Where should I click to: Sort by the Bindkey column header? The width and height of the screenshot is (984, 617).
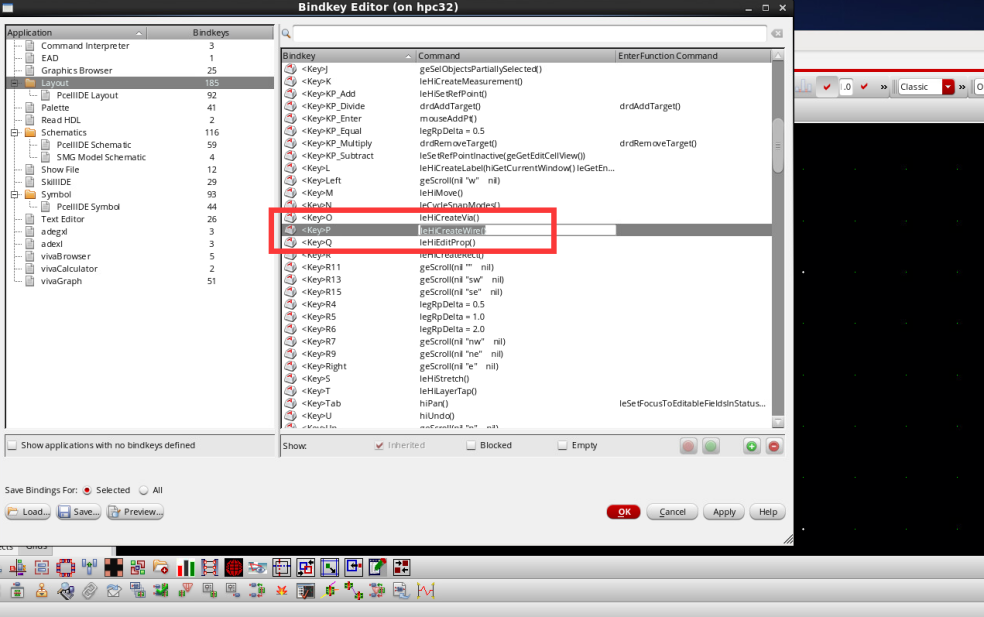[348, 56]
